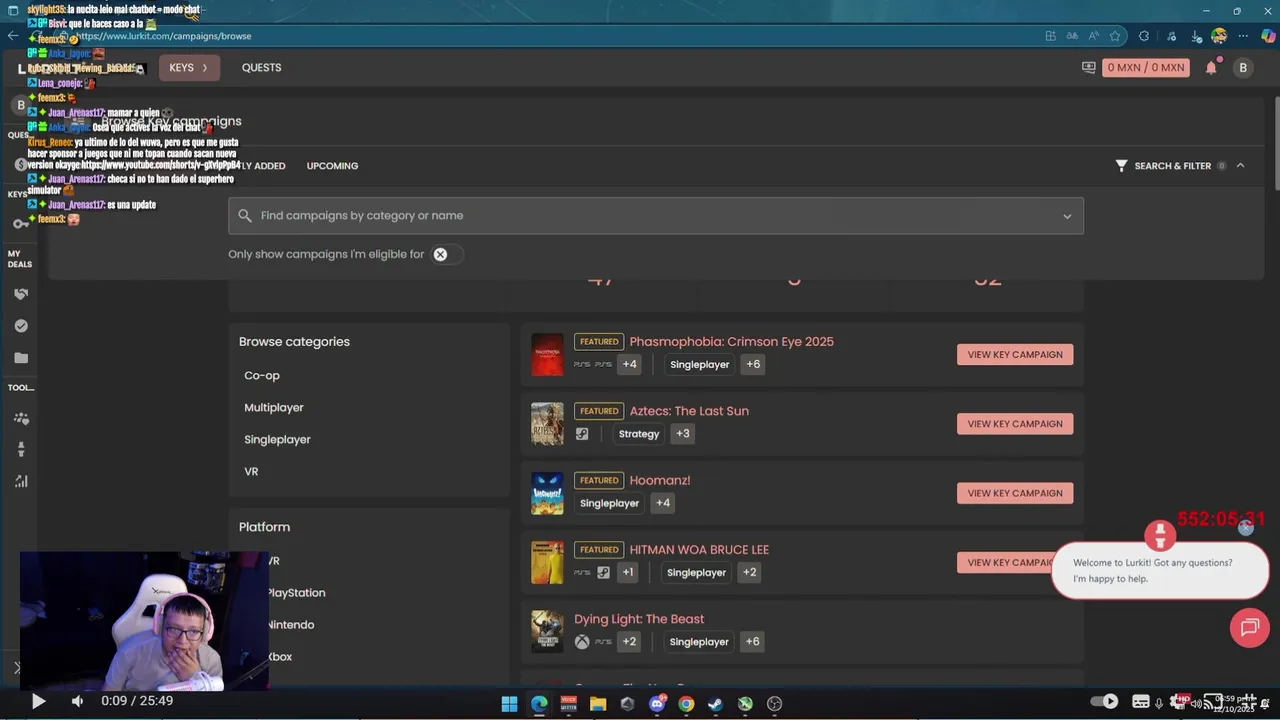Click the Aztecs game thumbnail
The height and width of the screenshot is (720, 1280).
click(547, 424)
